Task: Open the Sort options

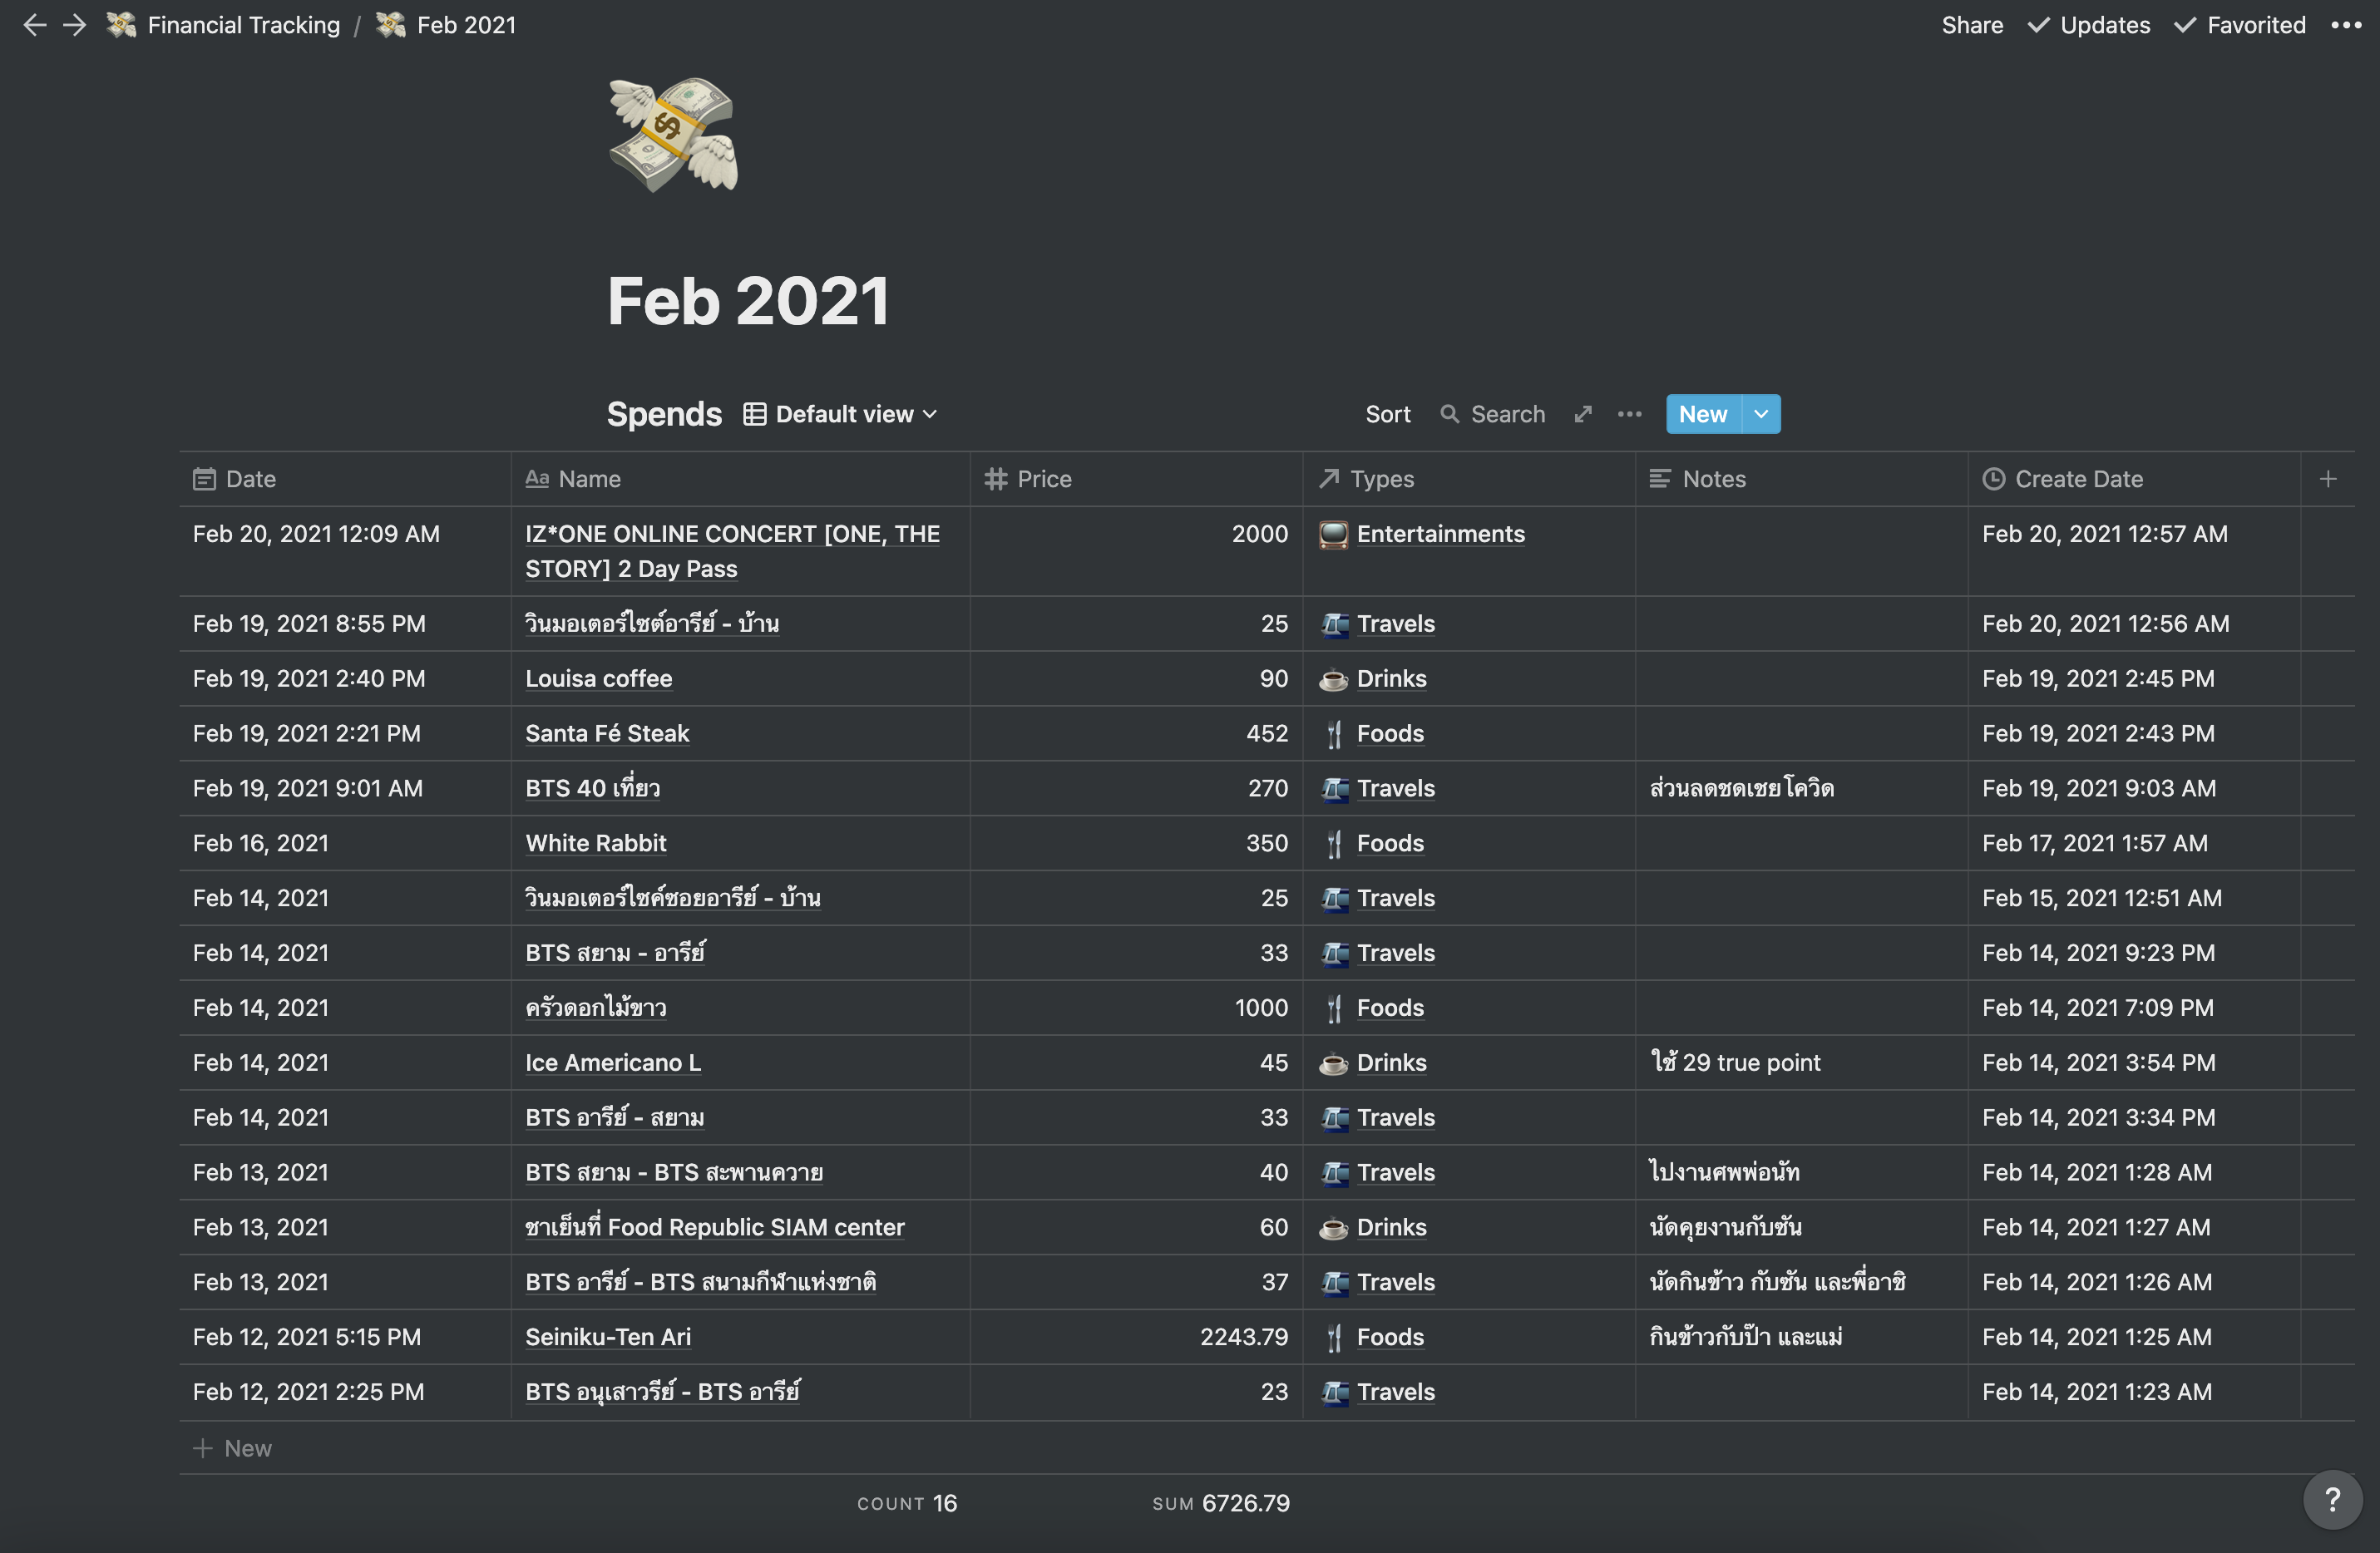Action: [x=1387, y=414]
